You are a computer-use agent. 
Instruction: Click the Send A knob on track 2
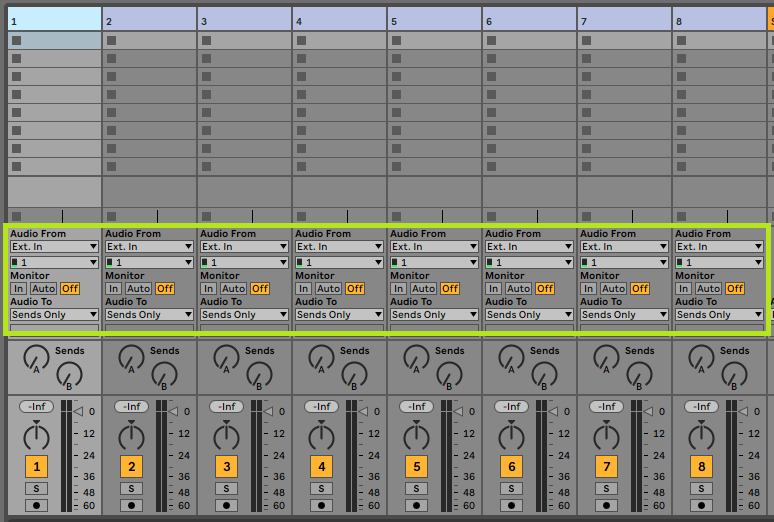point(132,355)
